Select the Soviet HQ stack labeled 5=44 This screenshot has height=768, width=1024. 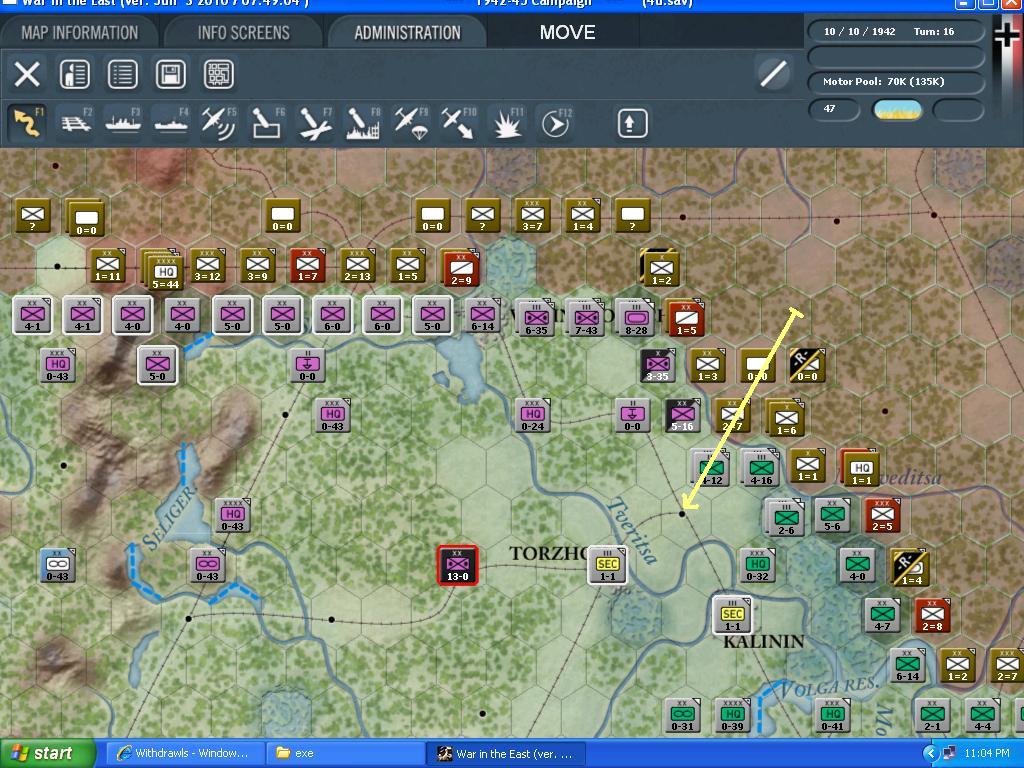[x=165, y=270]
